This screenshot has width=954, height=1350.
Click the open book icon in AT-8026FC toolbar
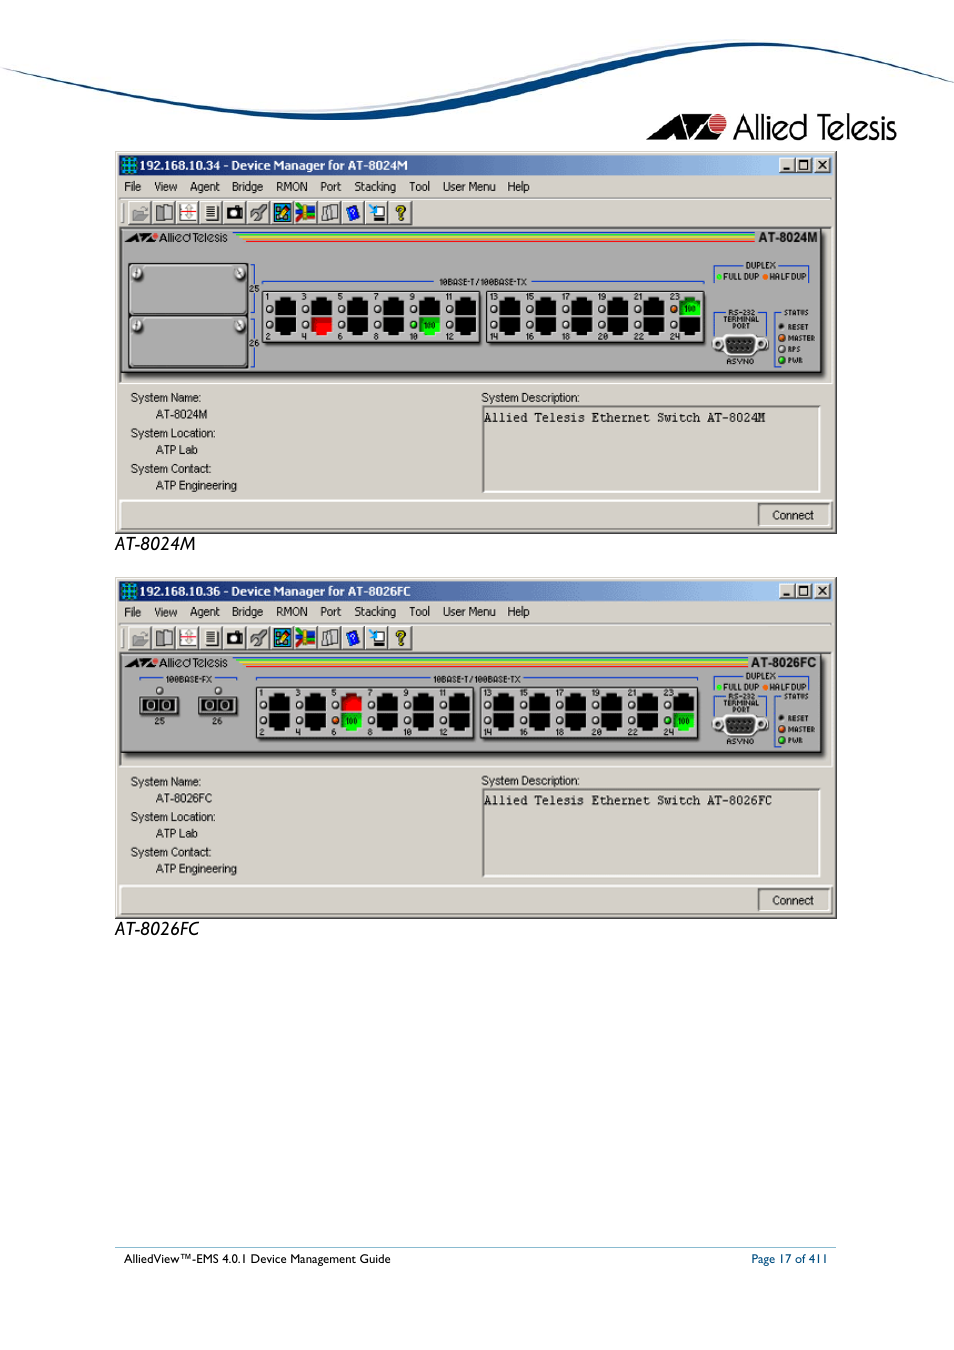164,638
